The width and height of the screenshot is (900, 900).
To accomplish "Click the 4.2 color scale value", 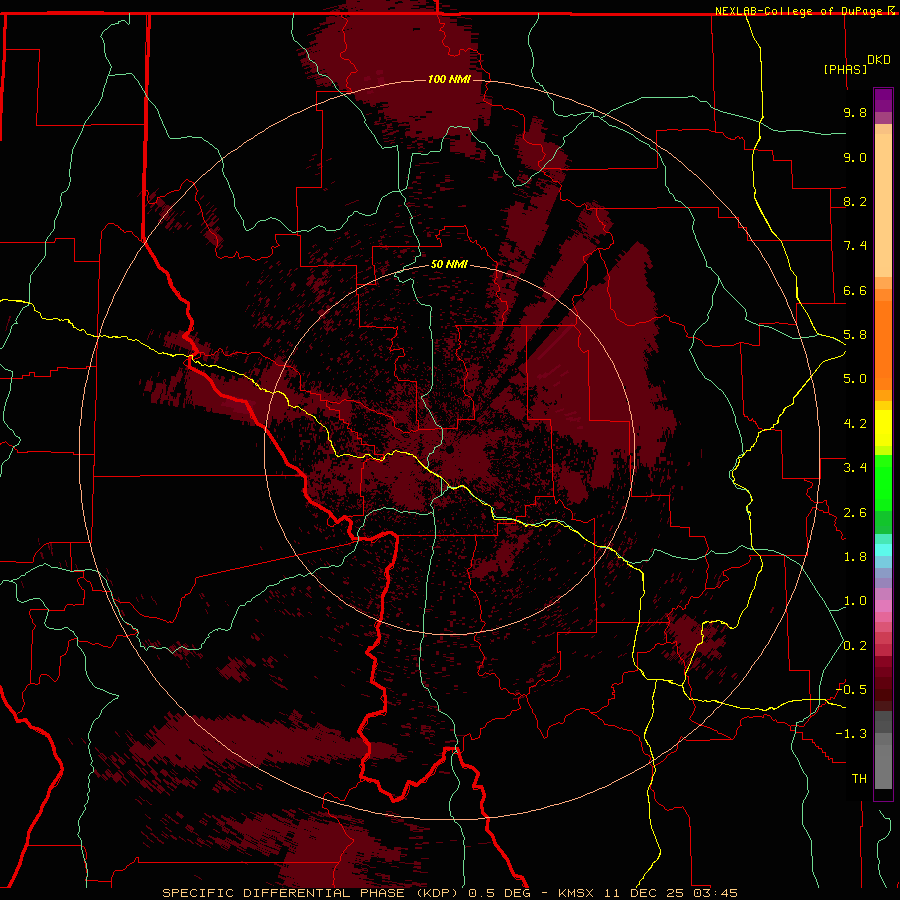I will pos(855,424).
